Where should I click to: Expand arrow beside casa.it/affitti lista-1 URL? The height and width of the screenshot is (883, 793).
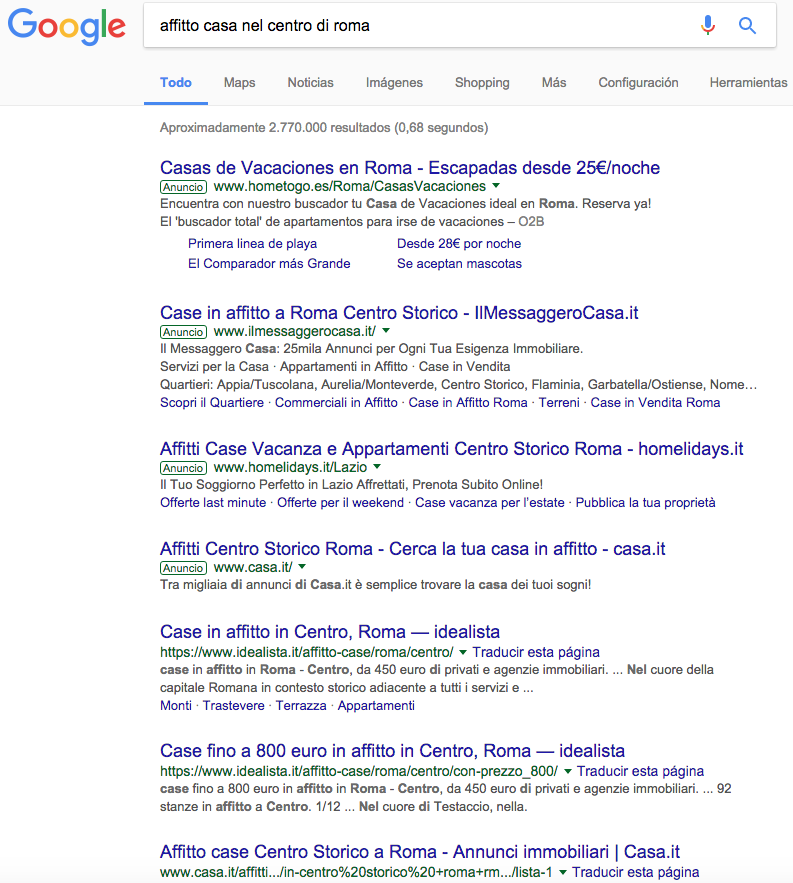pos(563,872)
